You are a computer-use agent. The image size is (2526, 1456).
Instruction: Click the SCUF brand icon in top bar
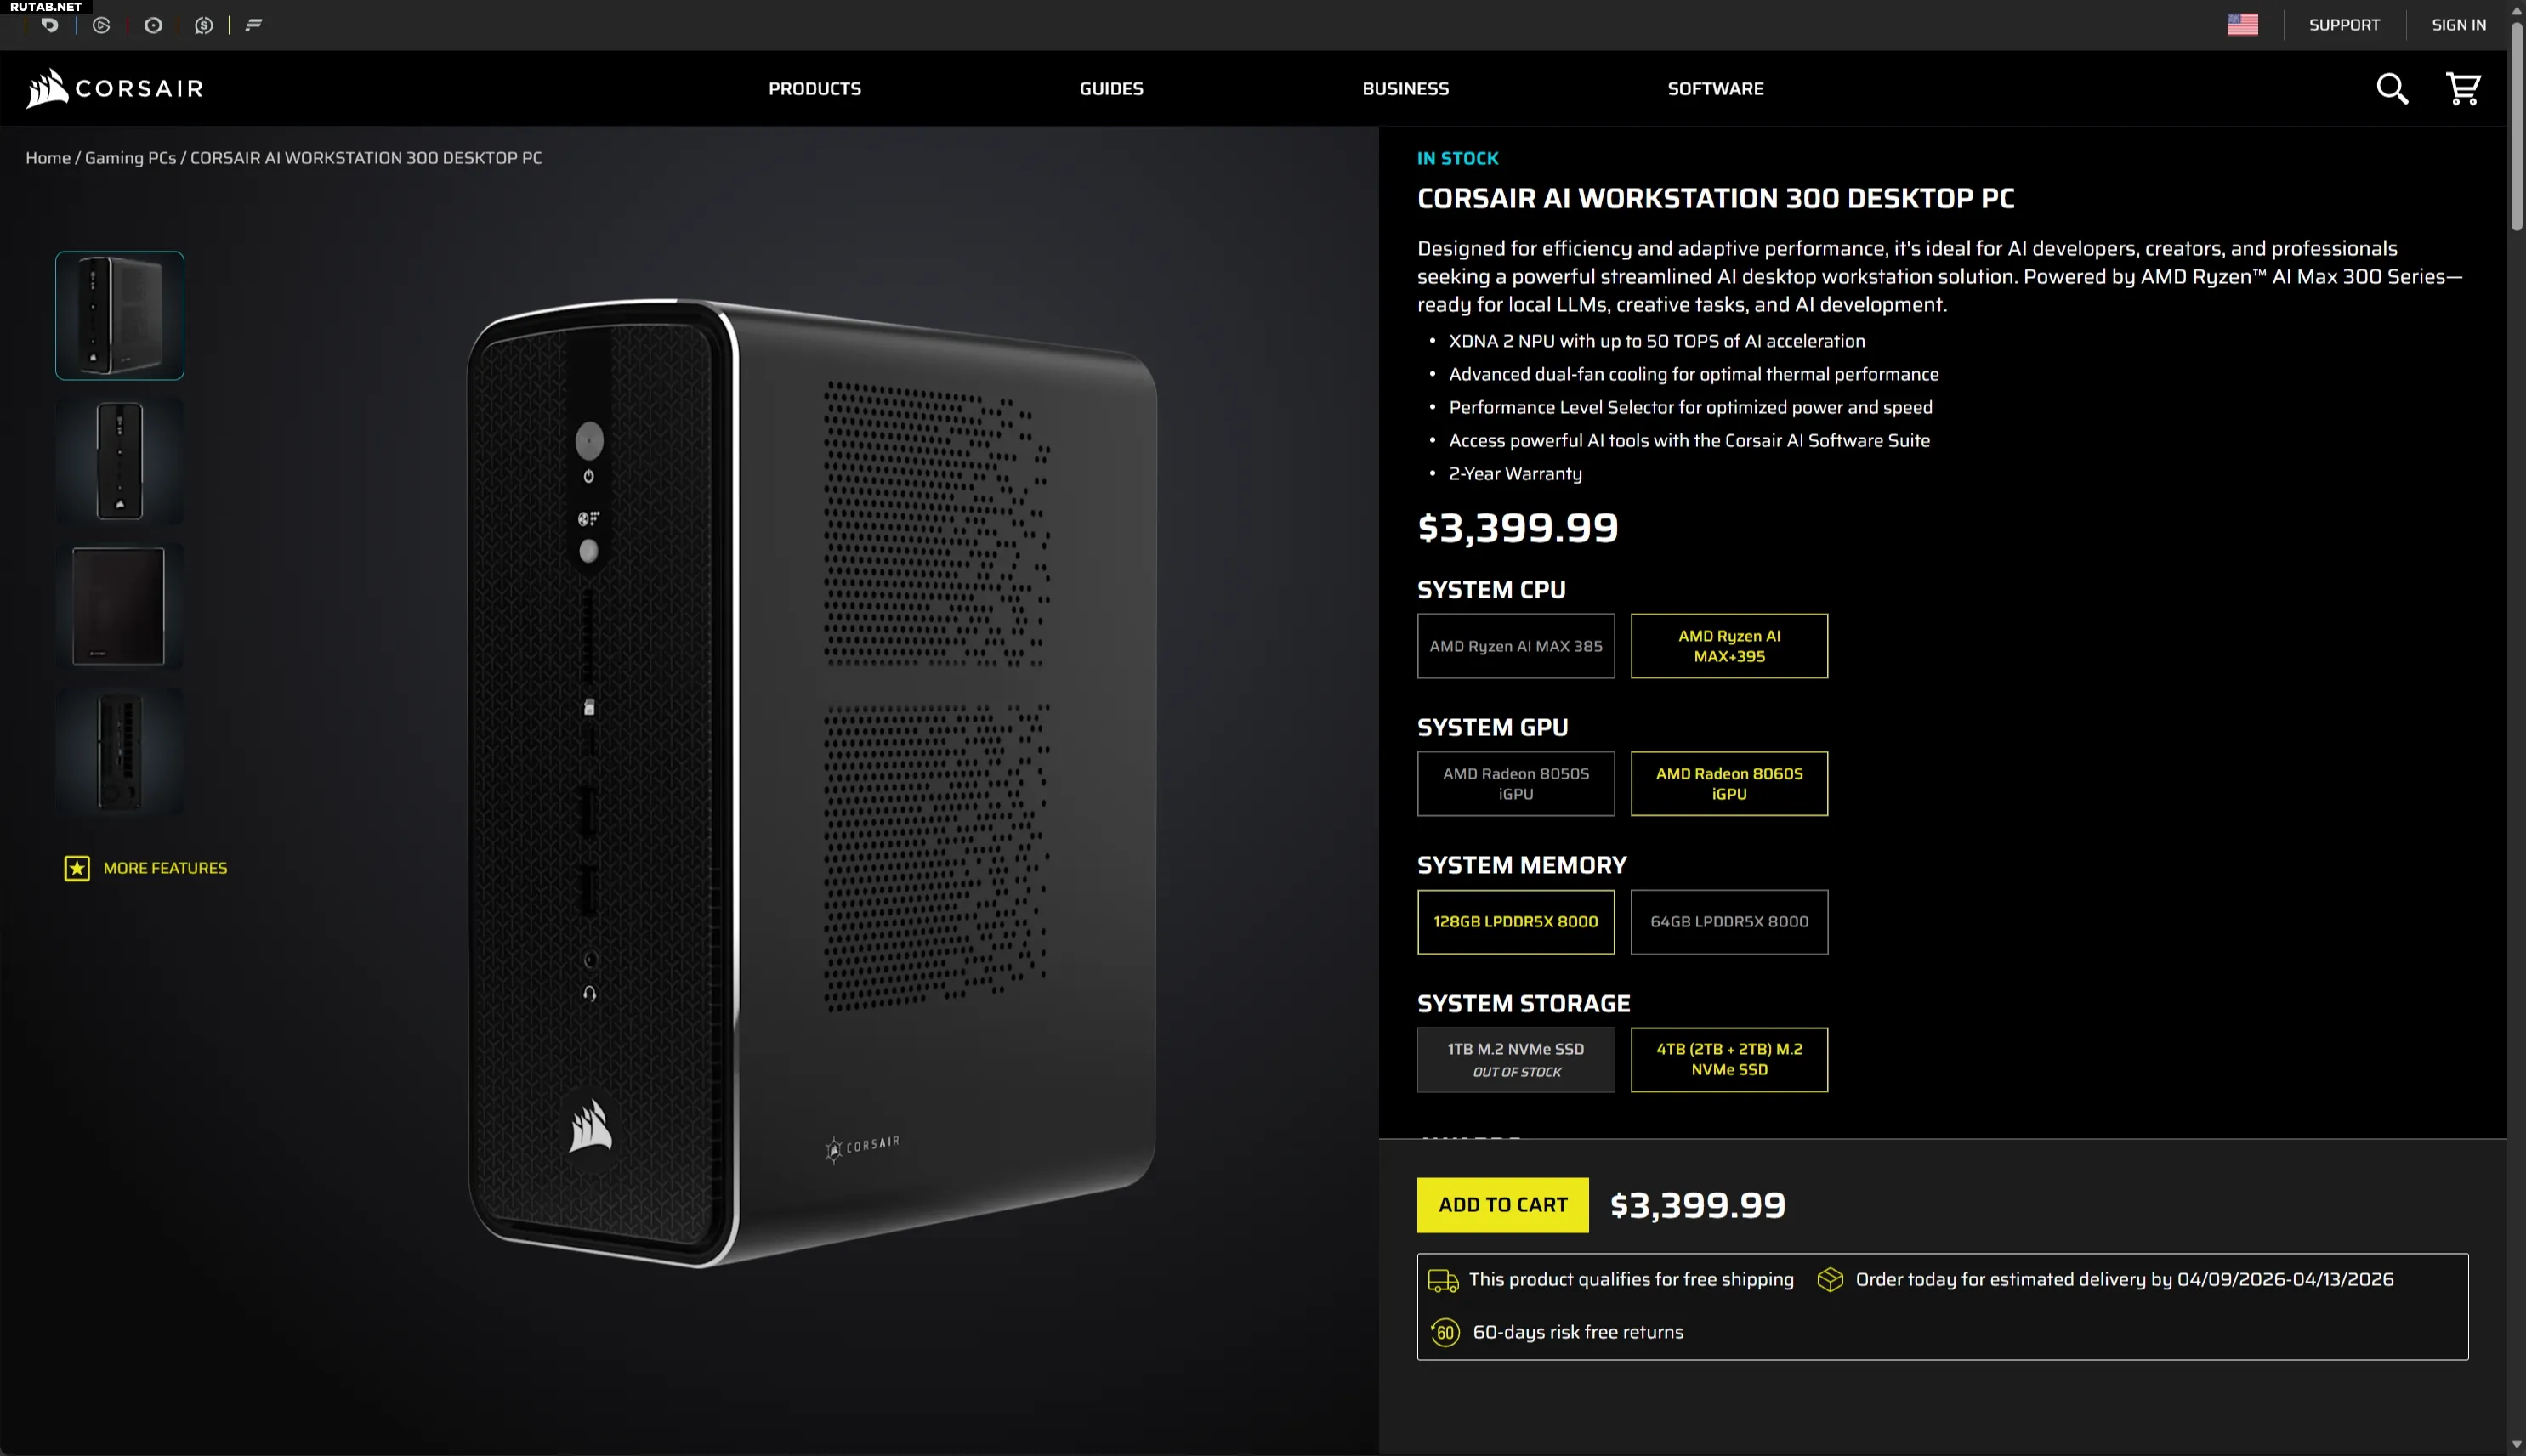(x=204, y=25)
